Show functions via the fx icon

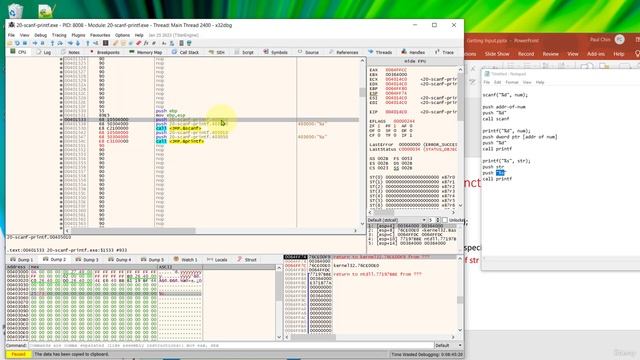tap(146, 43)
